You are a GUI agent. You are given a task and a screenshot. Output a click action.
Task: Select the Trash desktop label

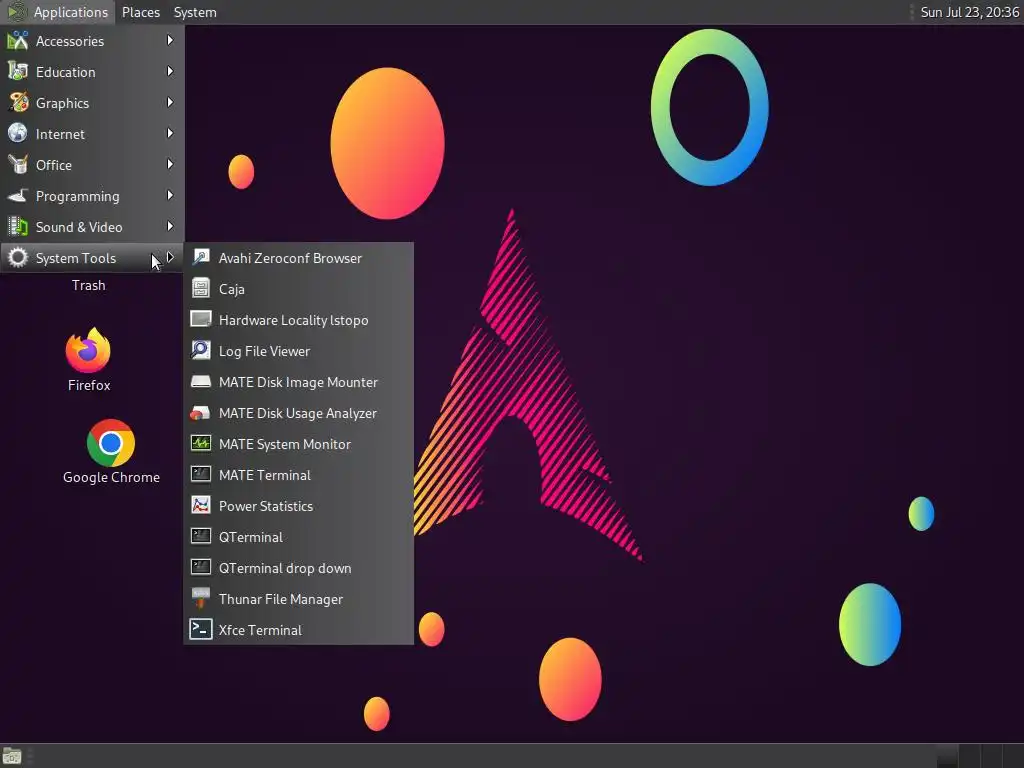coord(88,285)
